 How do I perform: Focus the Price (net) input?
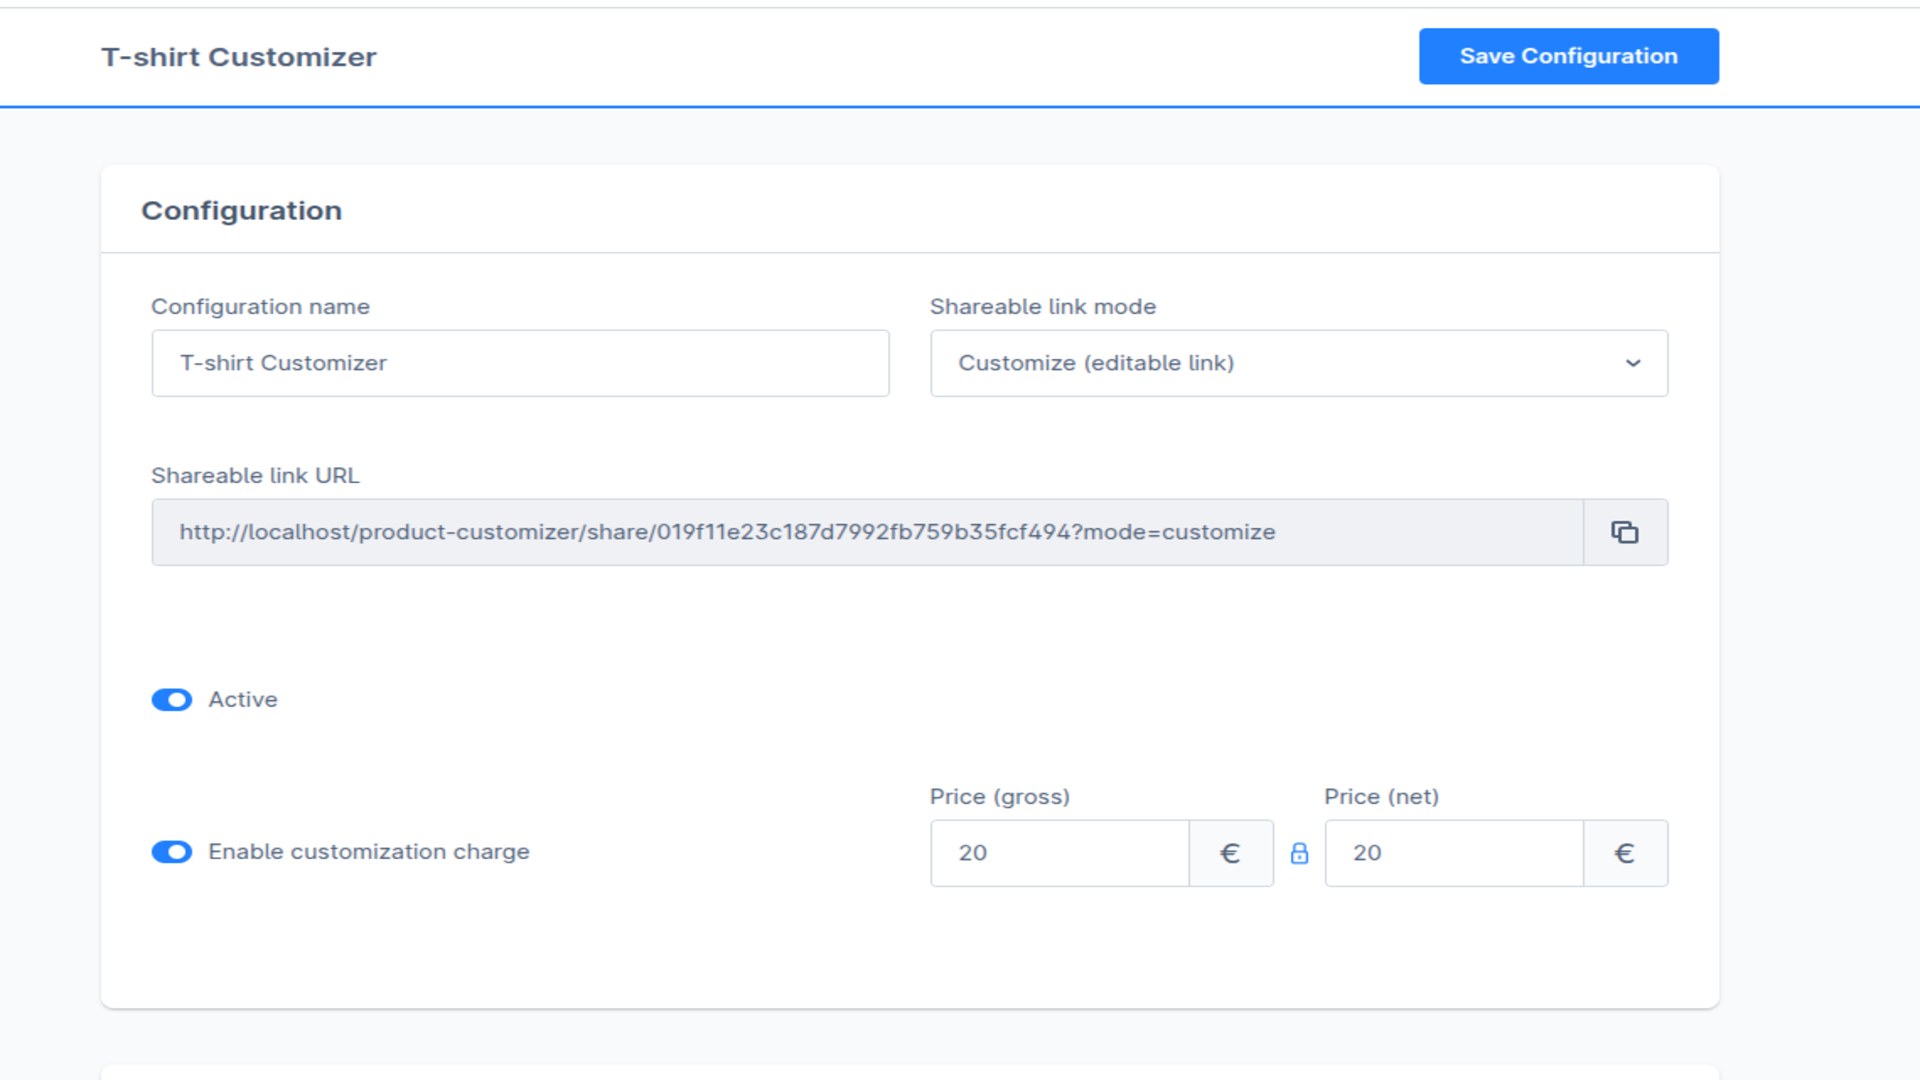tap(1454, 853)
